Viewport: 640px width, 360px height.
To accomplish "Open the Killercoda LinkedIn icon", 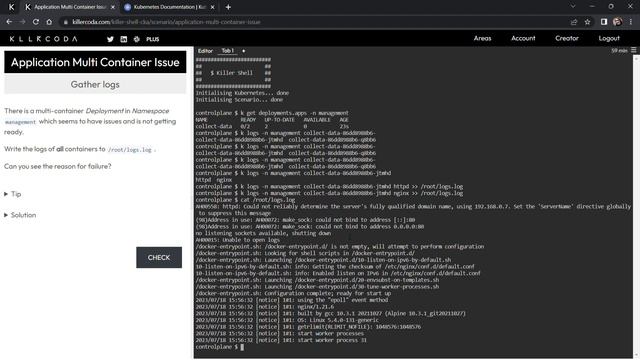I will (124, 39).
